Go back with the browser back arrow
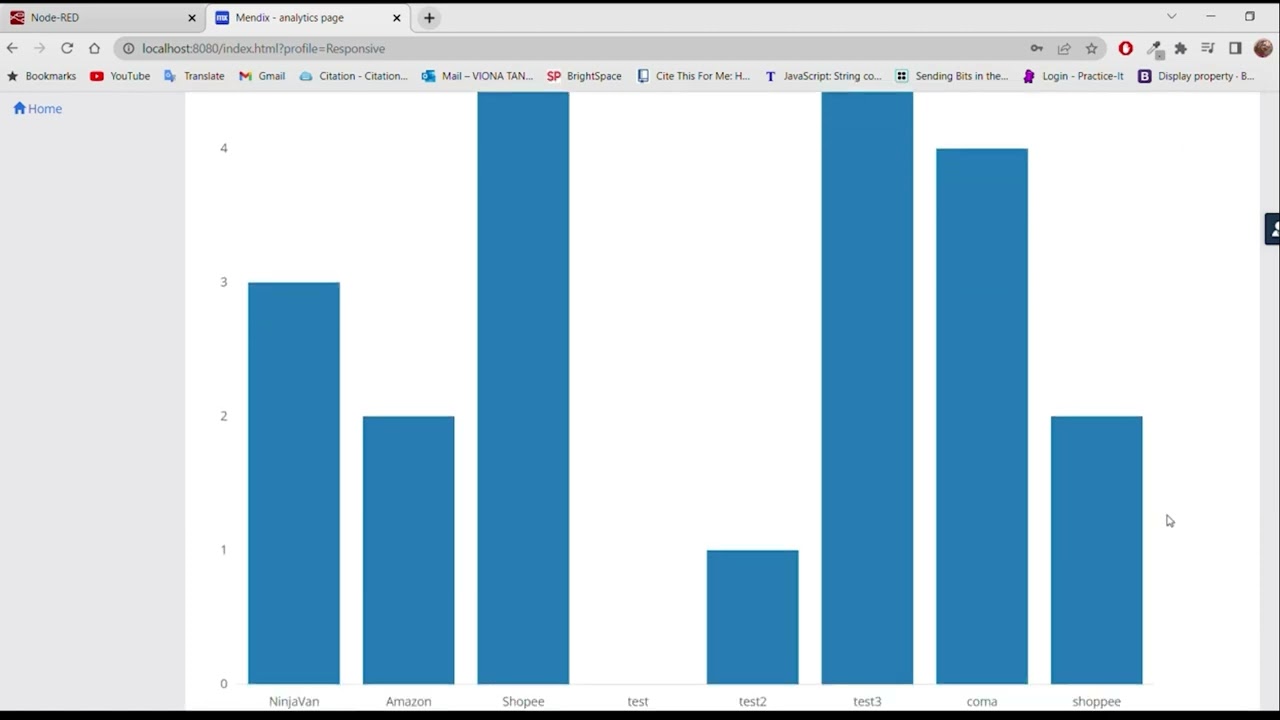The height and width of the screenshot is (720, 1280). point(12,48)
